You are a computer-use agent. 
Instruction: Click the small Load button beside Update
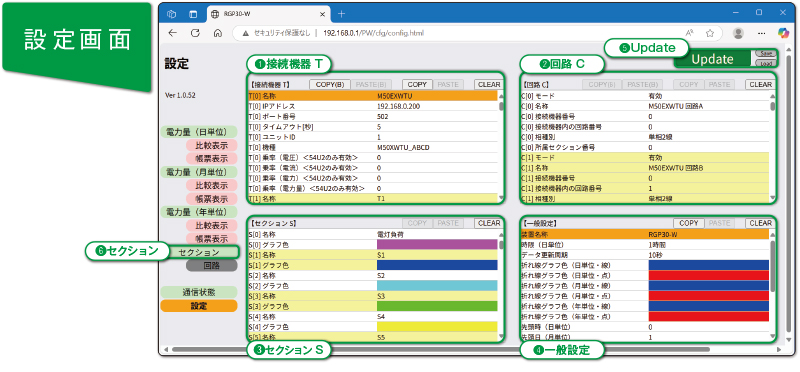pyautogui.click(x=765, y=63)
